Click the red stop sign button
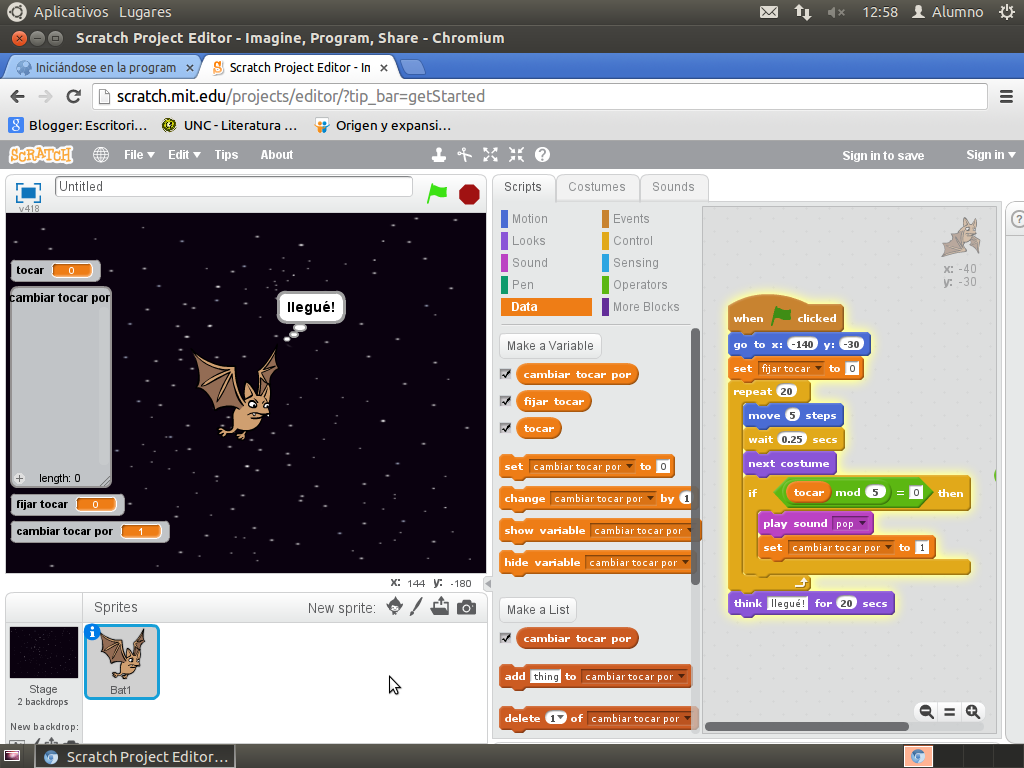 point(469,194)
